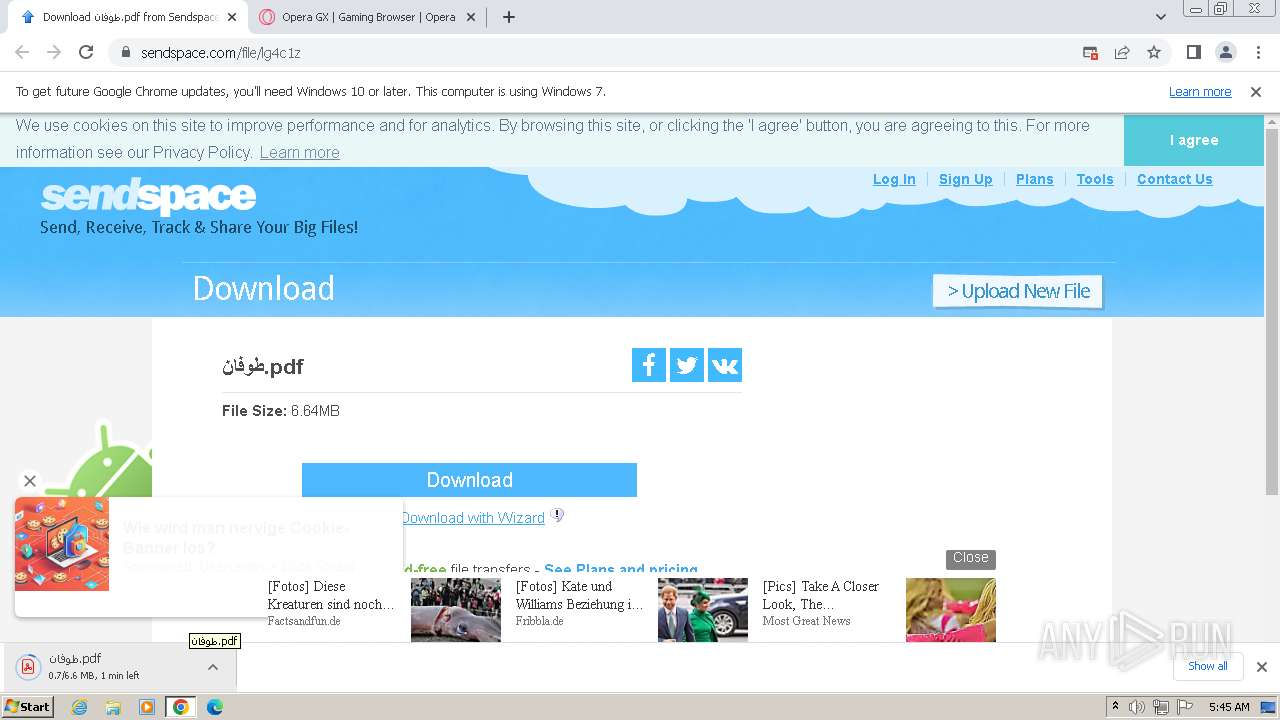Close the downloads shelf
1280x720 pixels.
[1262, 667]
